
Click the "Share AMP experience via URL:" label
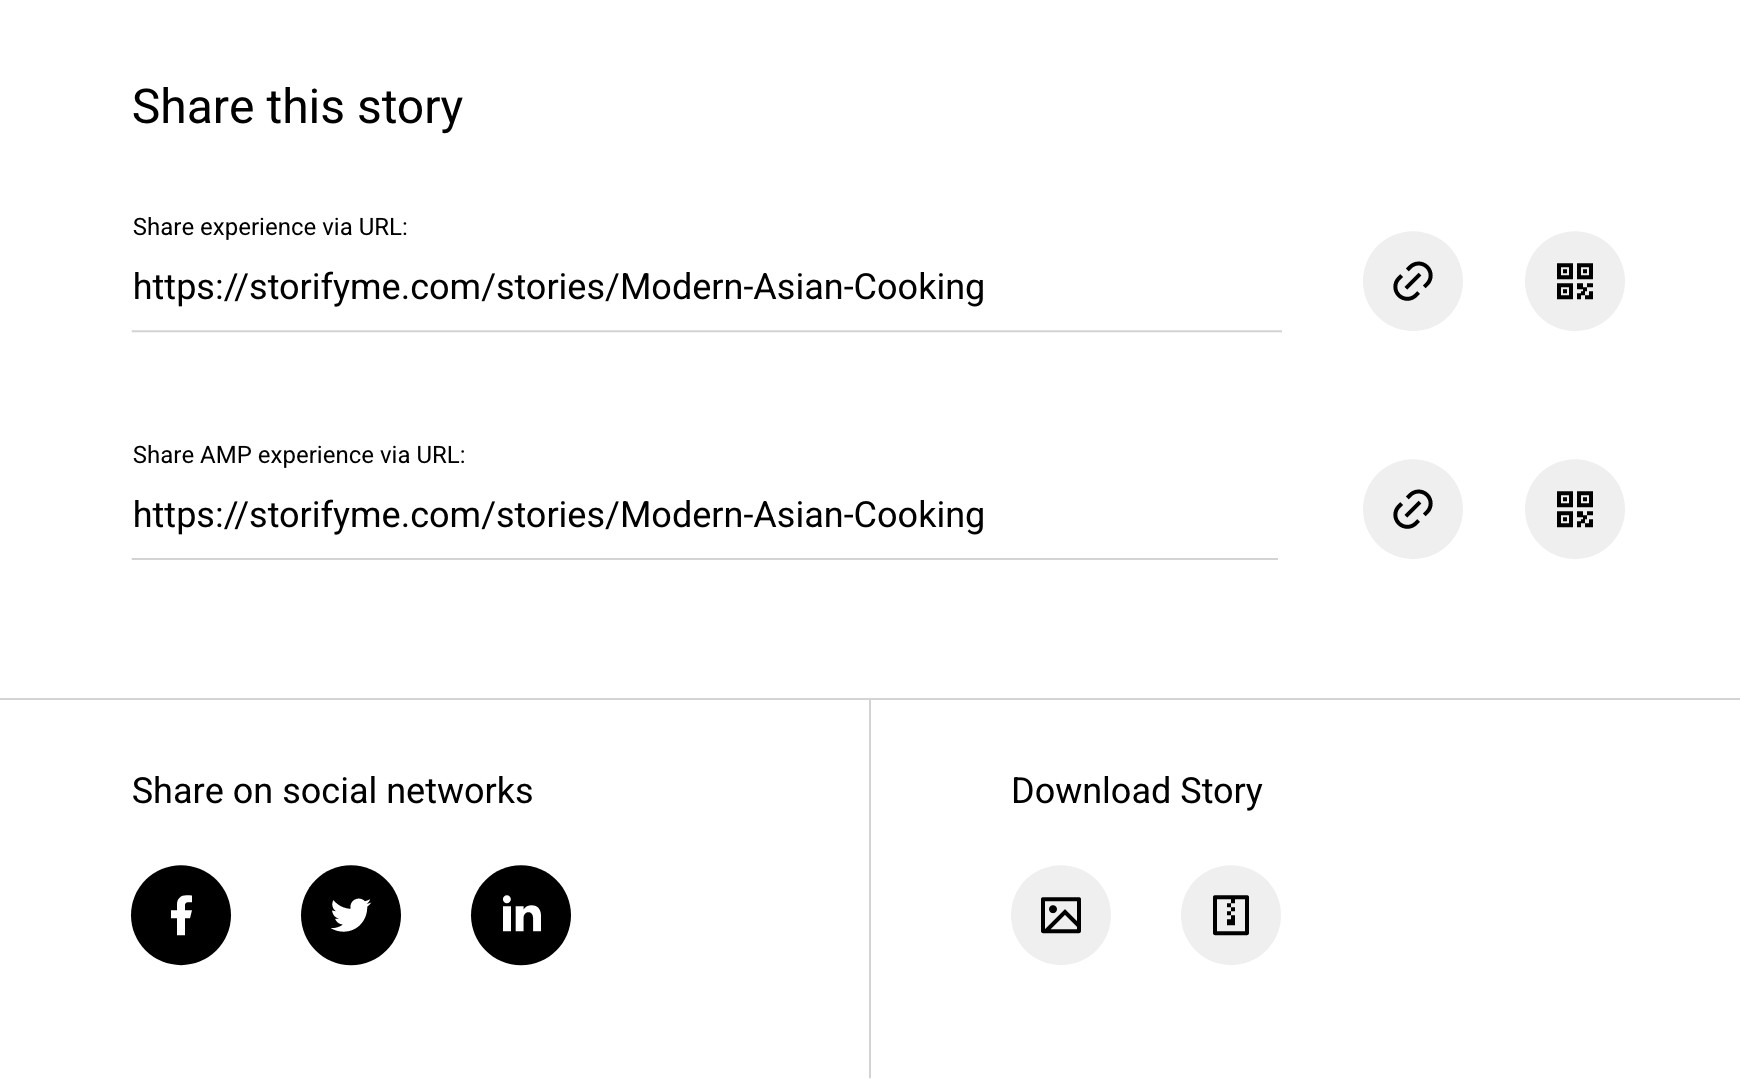point(299,455)
